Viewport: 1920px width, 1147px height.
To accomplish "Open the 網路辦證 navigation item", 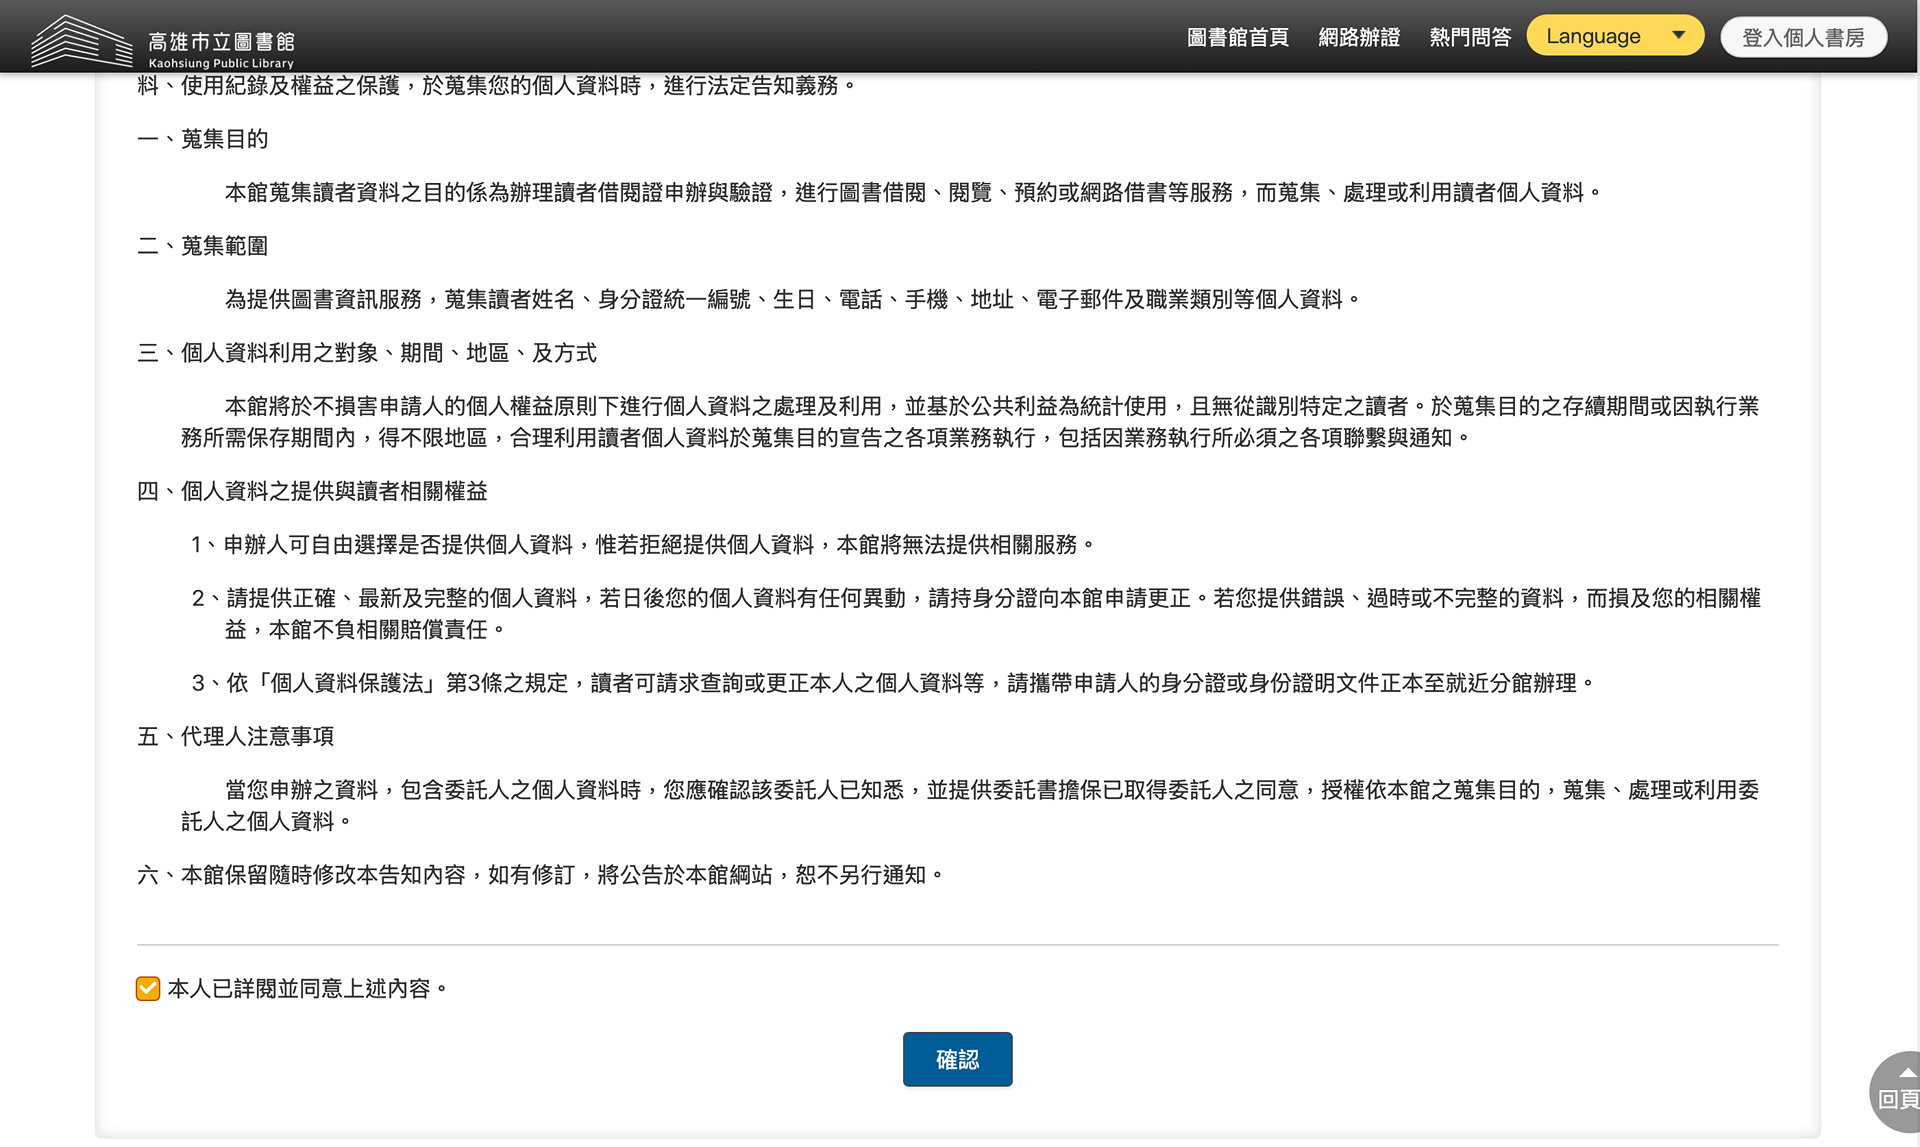I will (x=1358, y=37).
